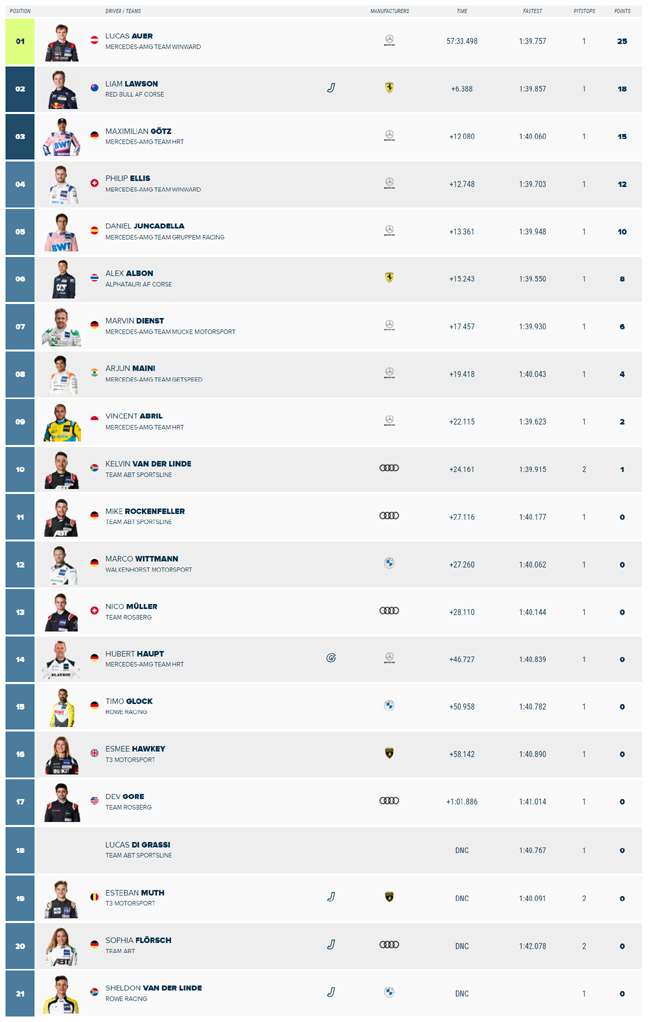650x1022 pixels.
Task: Click the yellow-green 01 position box
Action: tap(20, 41)
